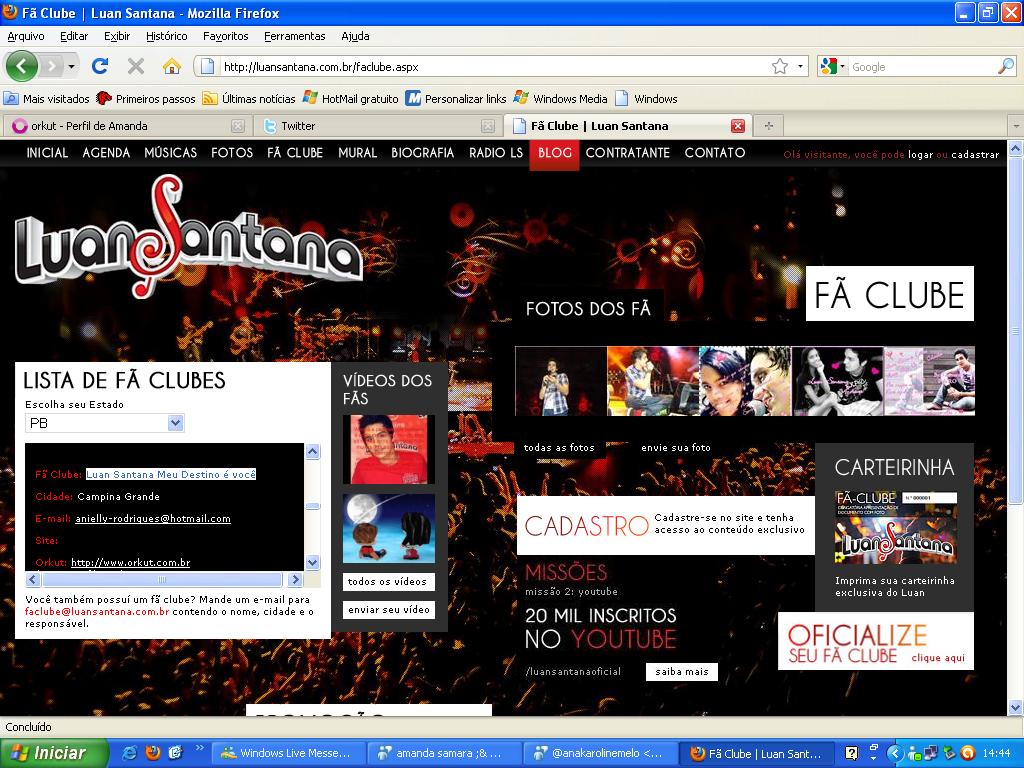Click the CADASTRO banner
Image resolution: width=1024 pixels, height=768 pixels.
point(665,525)
